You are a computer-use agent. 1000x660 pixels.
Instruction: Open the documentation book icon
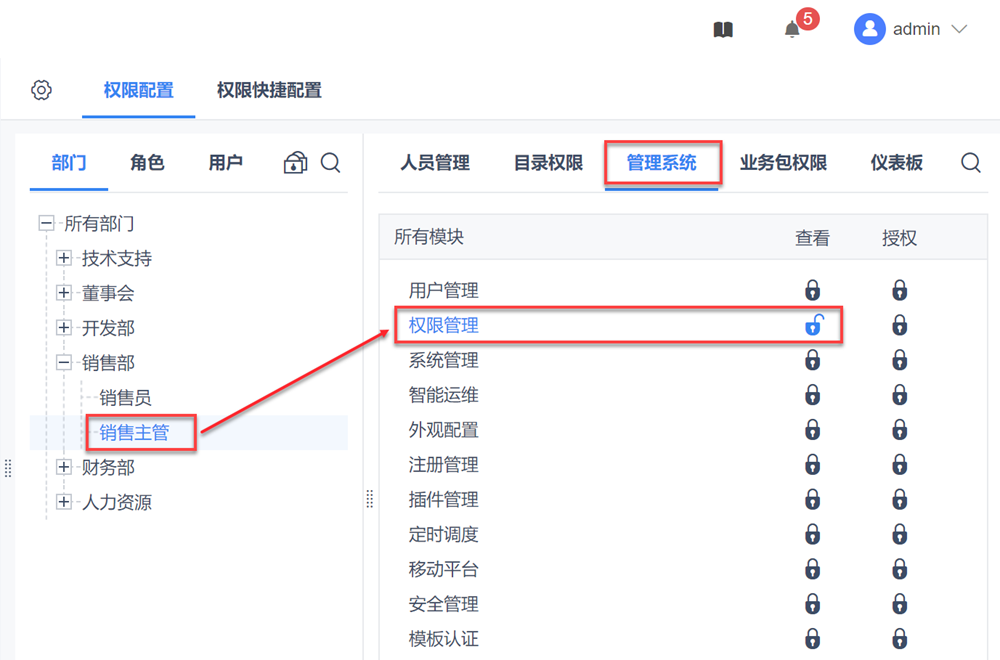(x=723, y=30)
